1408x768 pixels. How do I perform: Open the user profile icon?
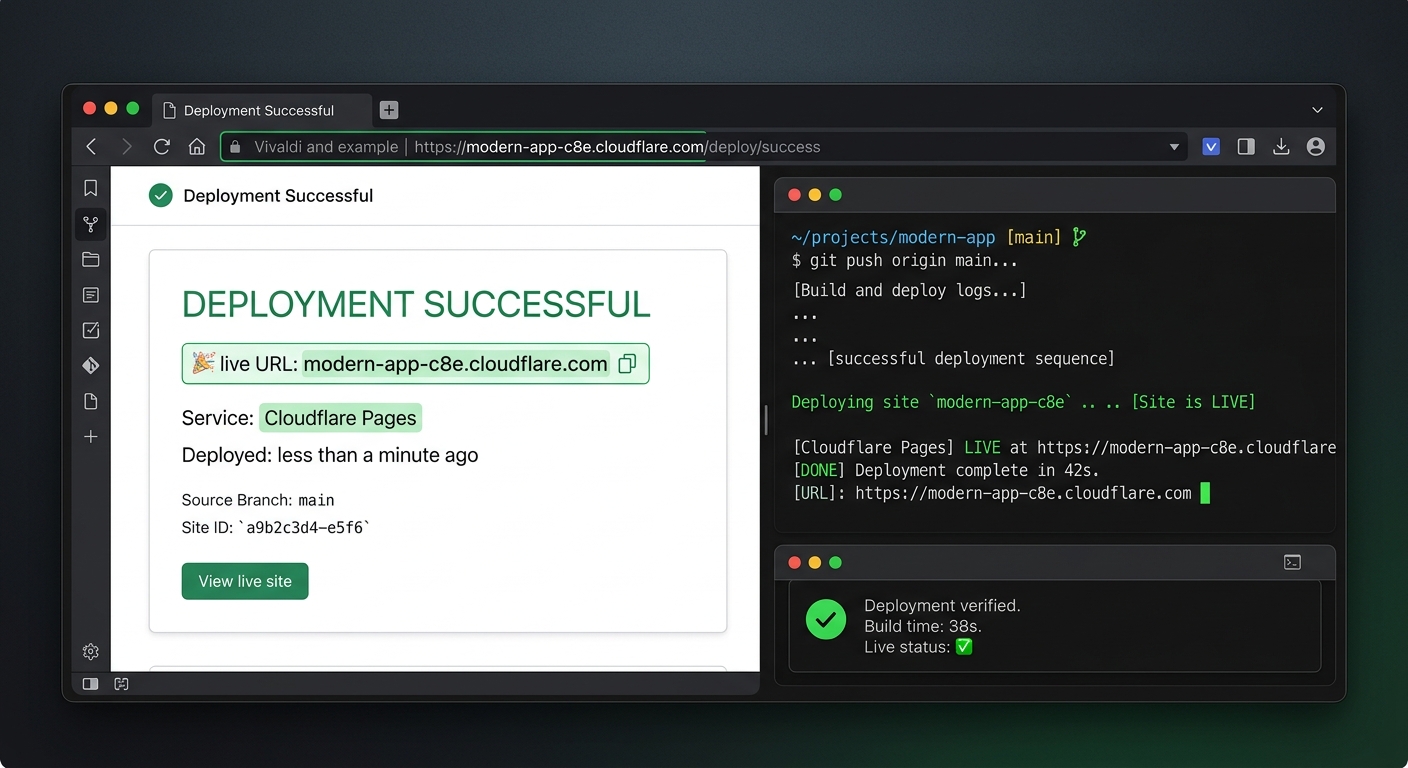click(x=1316, y=147)
